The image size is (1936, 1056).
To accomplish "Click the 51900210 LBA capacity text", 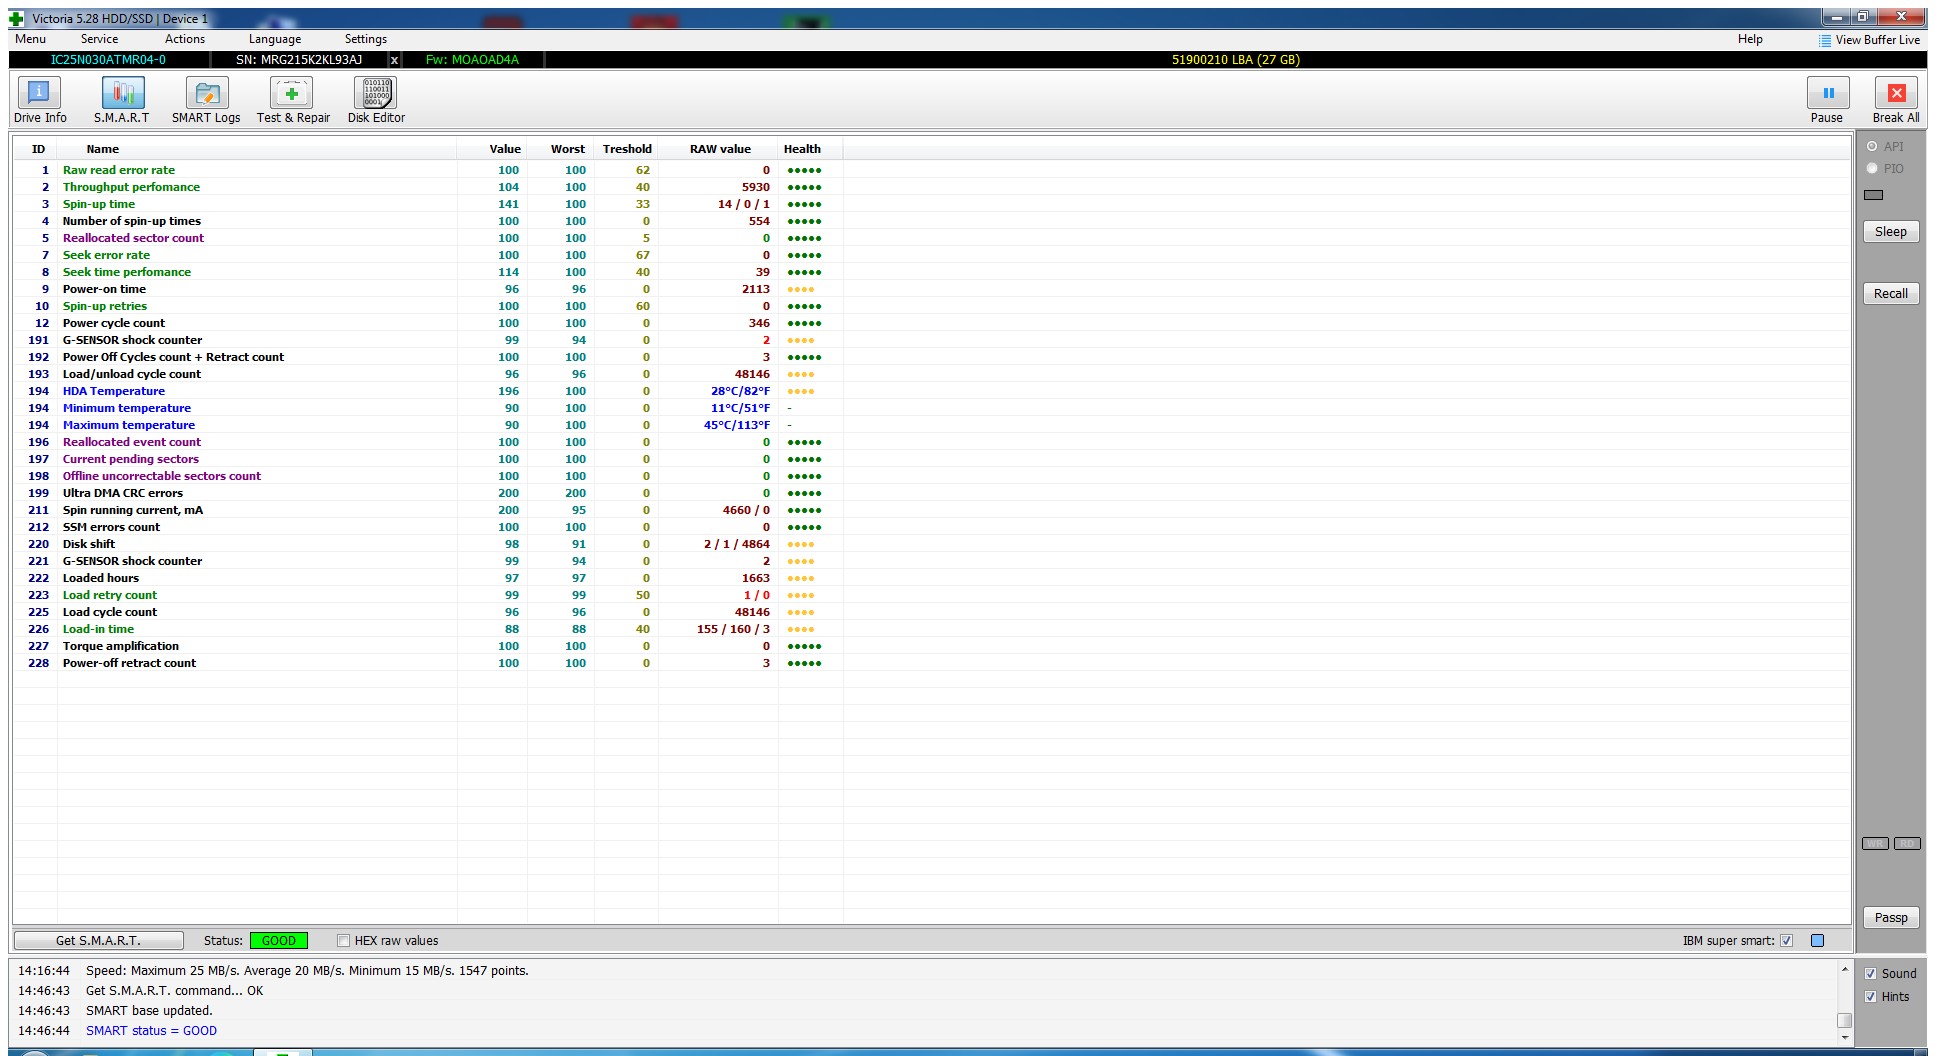I will pos(1236,60).
